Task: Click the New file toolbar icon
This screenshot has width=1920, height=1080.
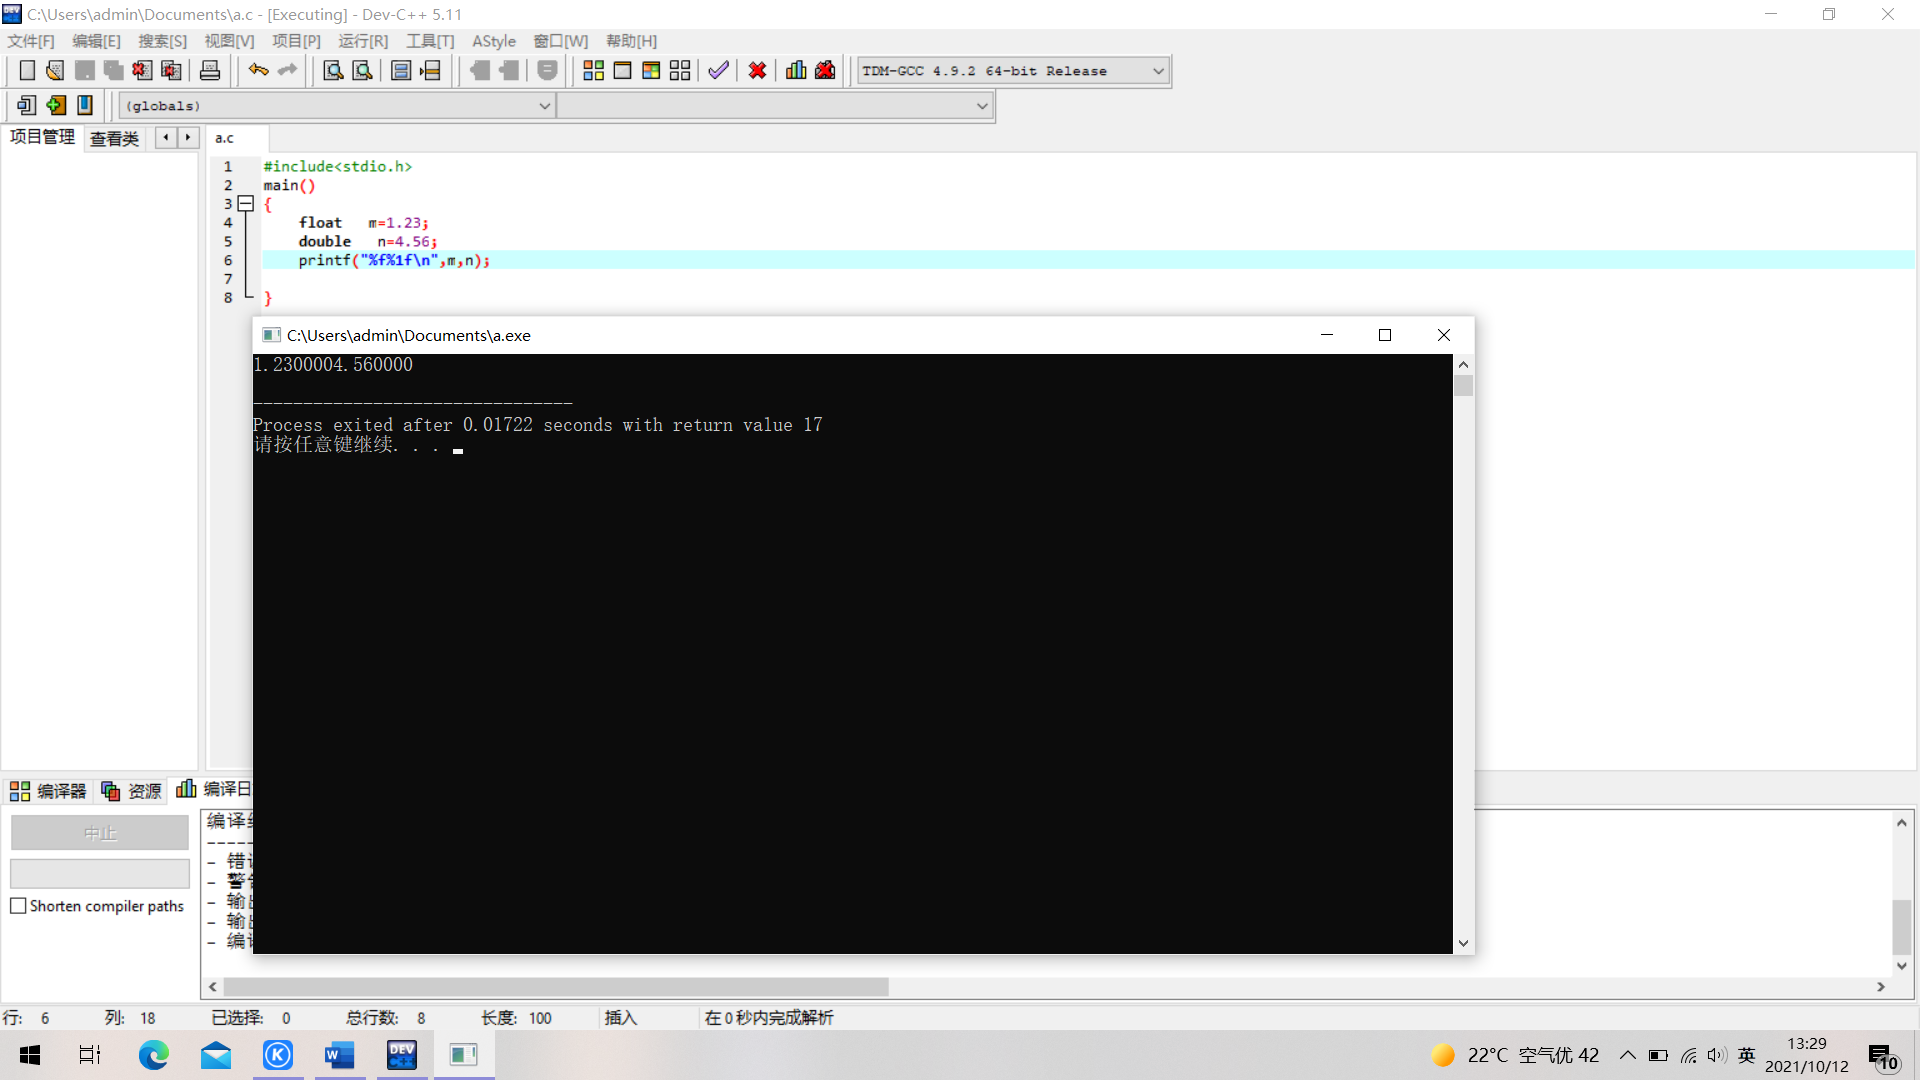Action: coord(27,71)
